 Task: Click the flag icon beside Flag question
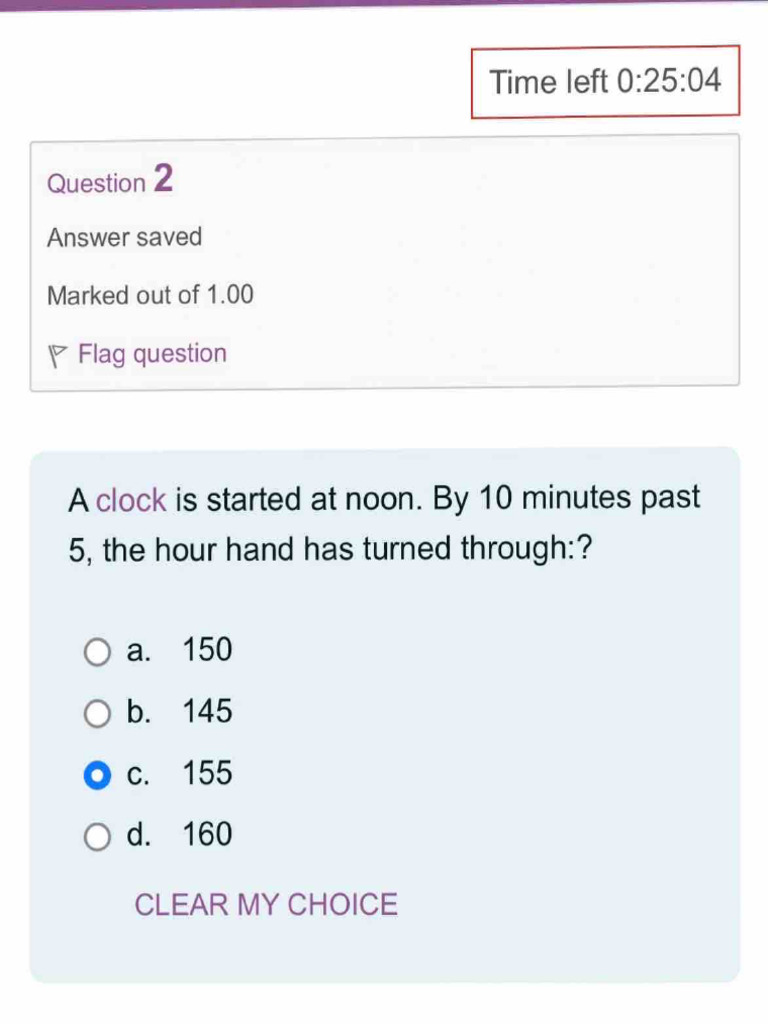click(x=59, y=355)
